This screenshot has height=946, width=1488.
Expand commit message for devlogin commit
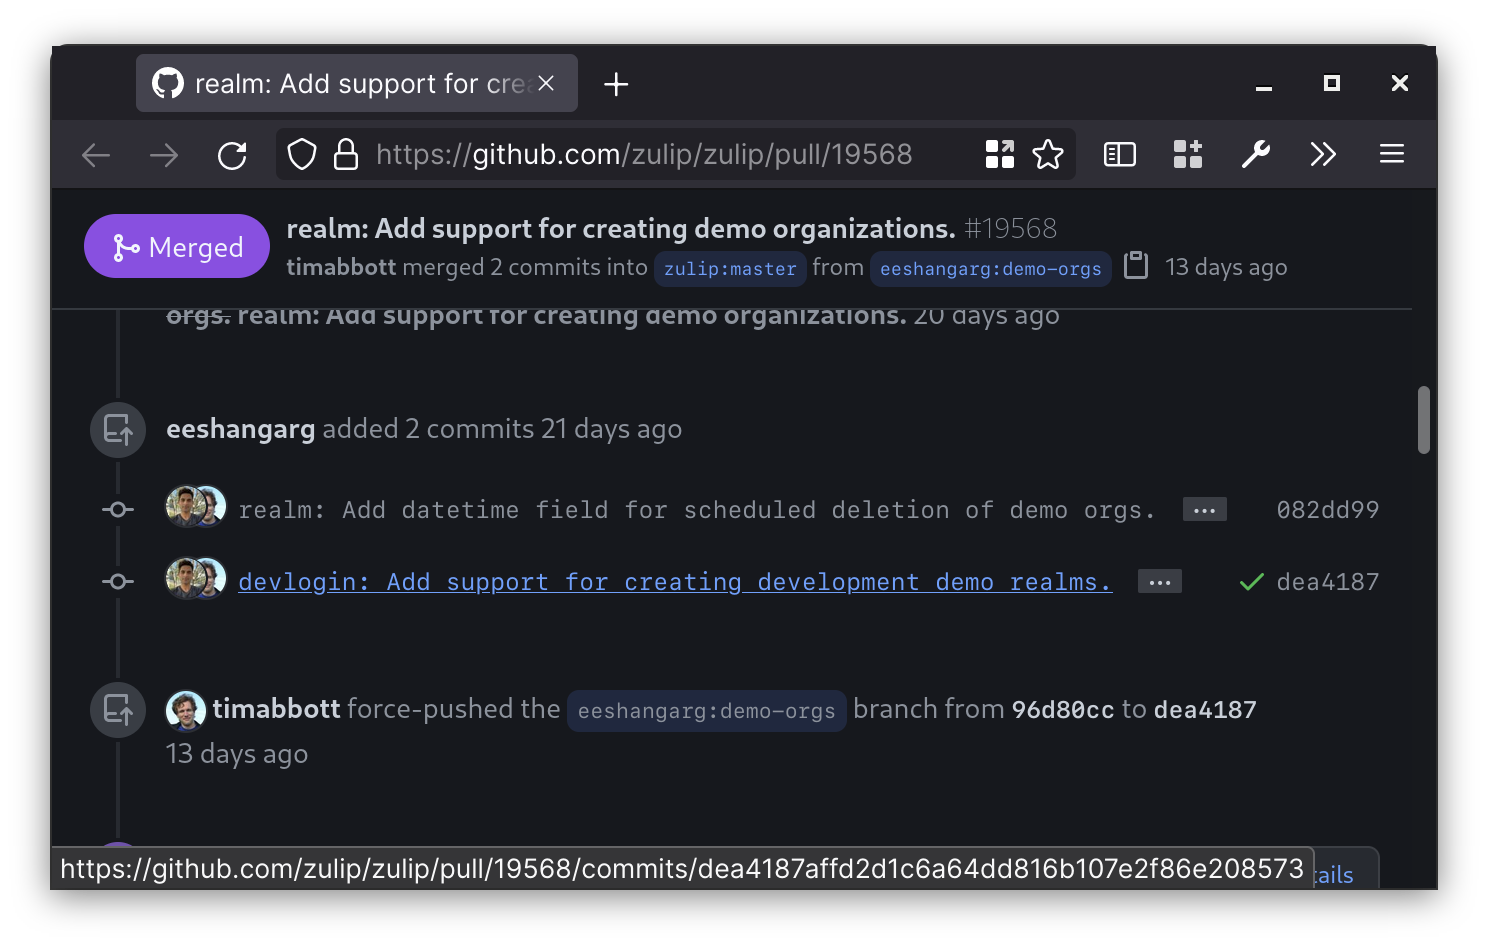click(1160, 582)
